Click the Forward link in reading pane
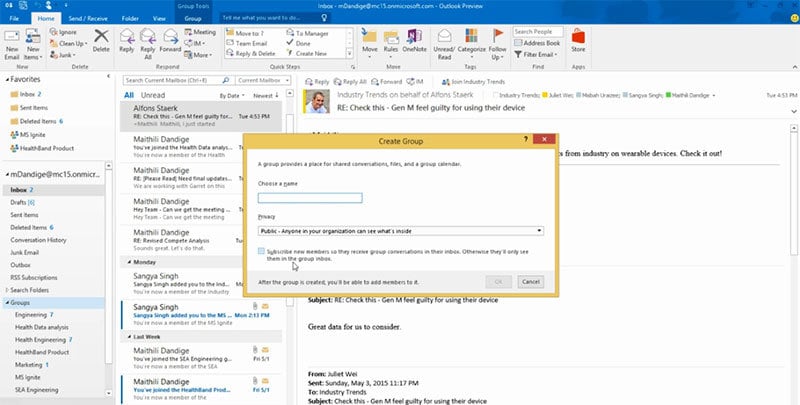Screen dimensions: 800x405 coord(387,82)
